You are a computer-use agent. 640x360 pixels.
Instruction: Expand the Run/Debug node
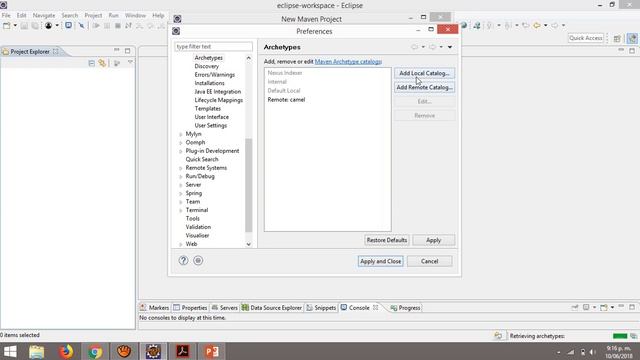(181, 177)
